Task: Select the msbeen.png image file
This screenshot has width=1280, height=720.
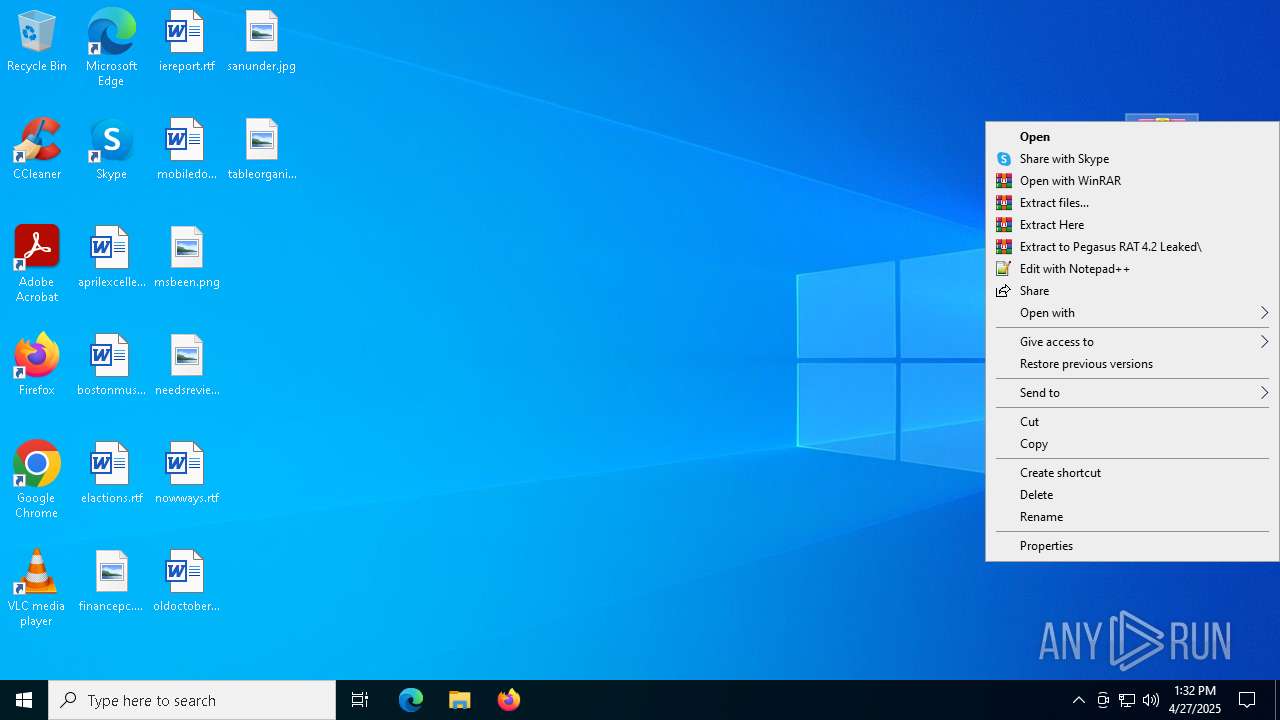Action: click(186, 258)
